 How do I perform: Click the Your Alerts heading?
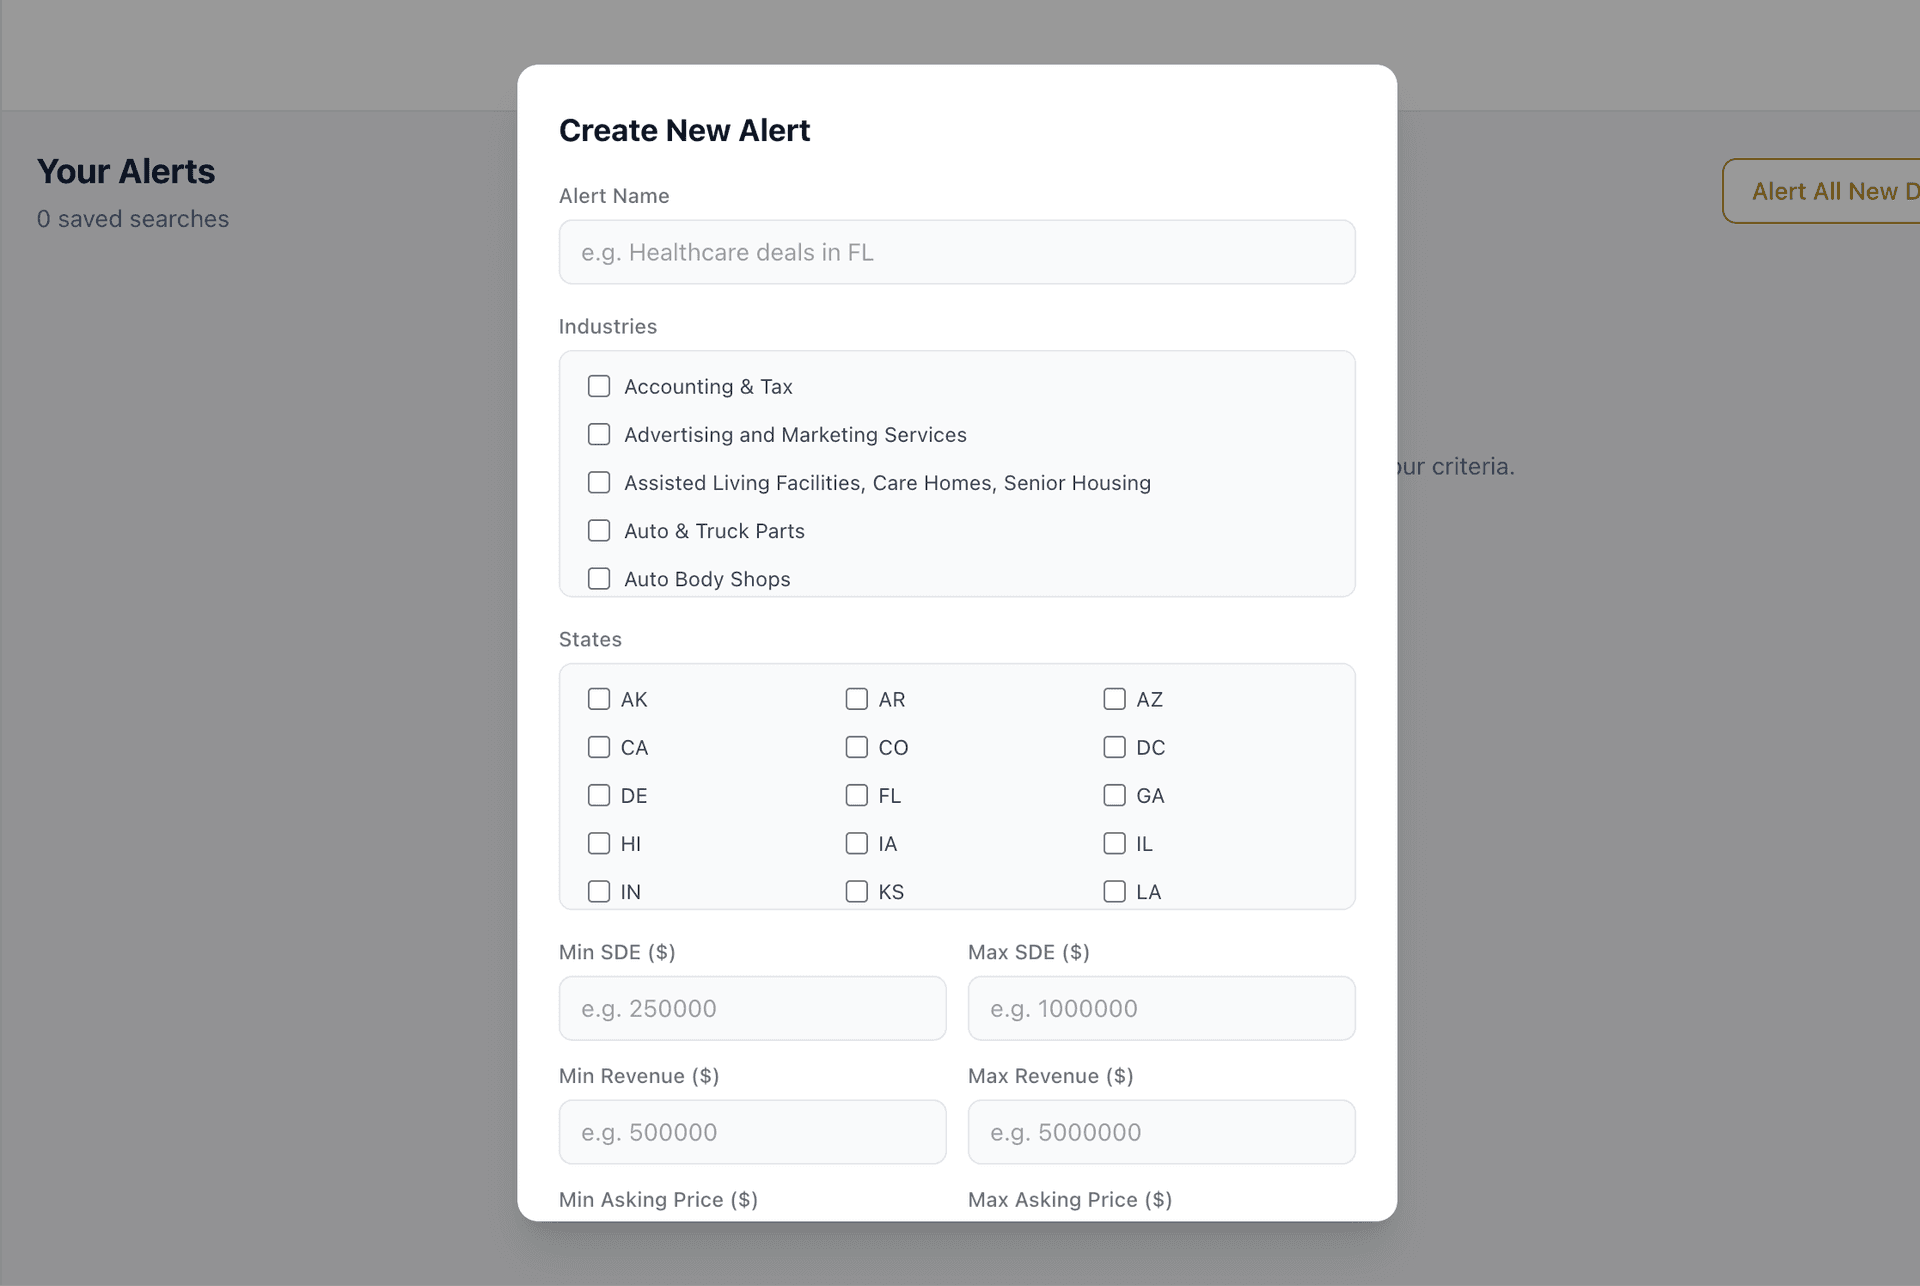(126, 171)
